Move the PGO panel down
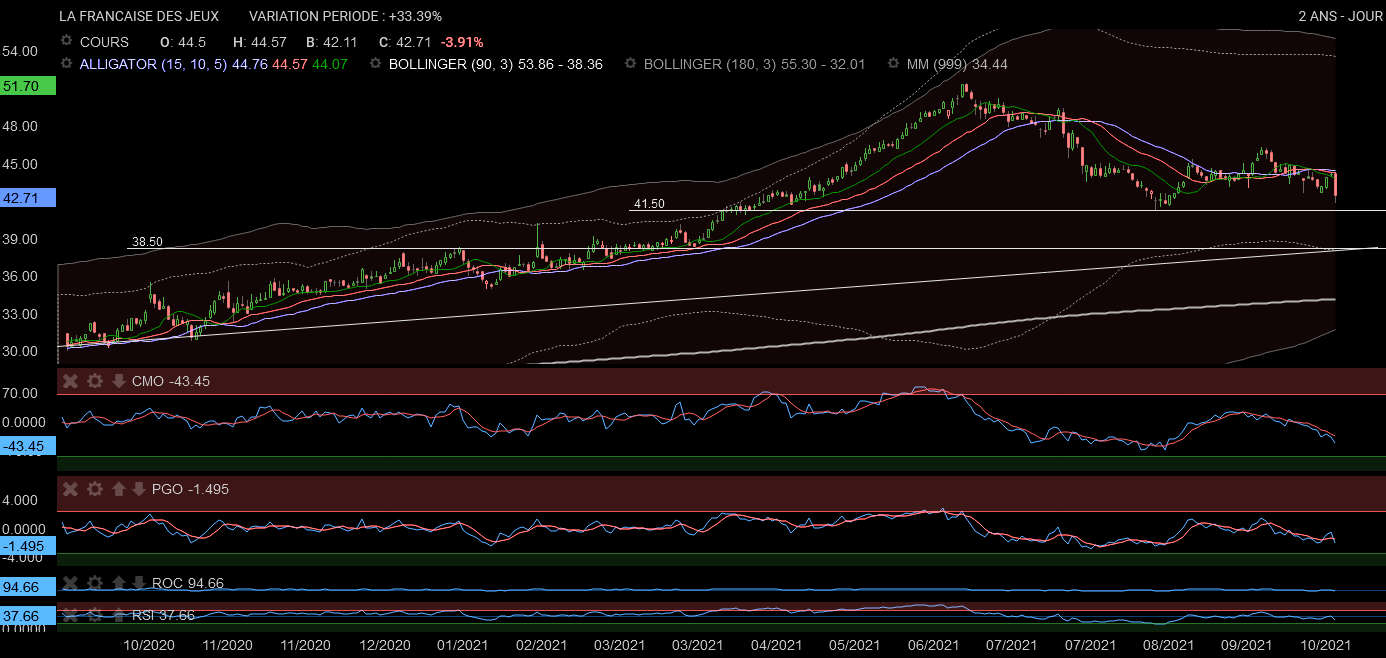Screen dimensions: 1386x658 (x=138, y=489)
